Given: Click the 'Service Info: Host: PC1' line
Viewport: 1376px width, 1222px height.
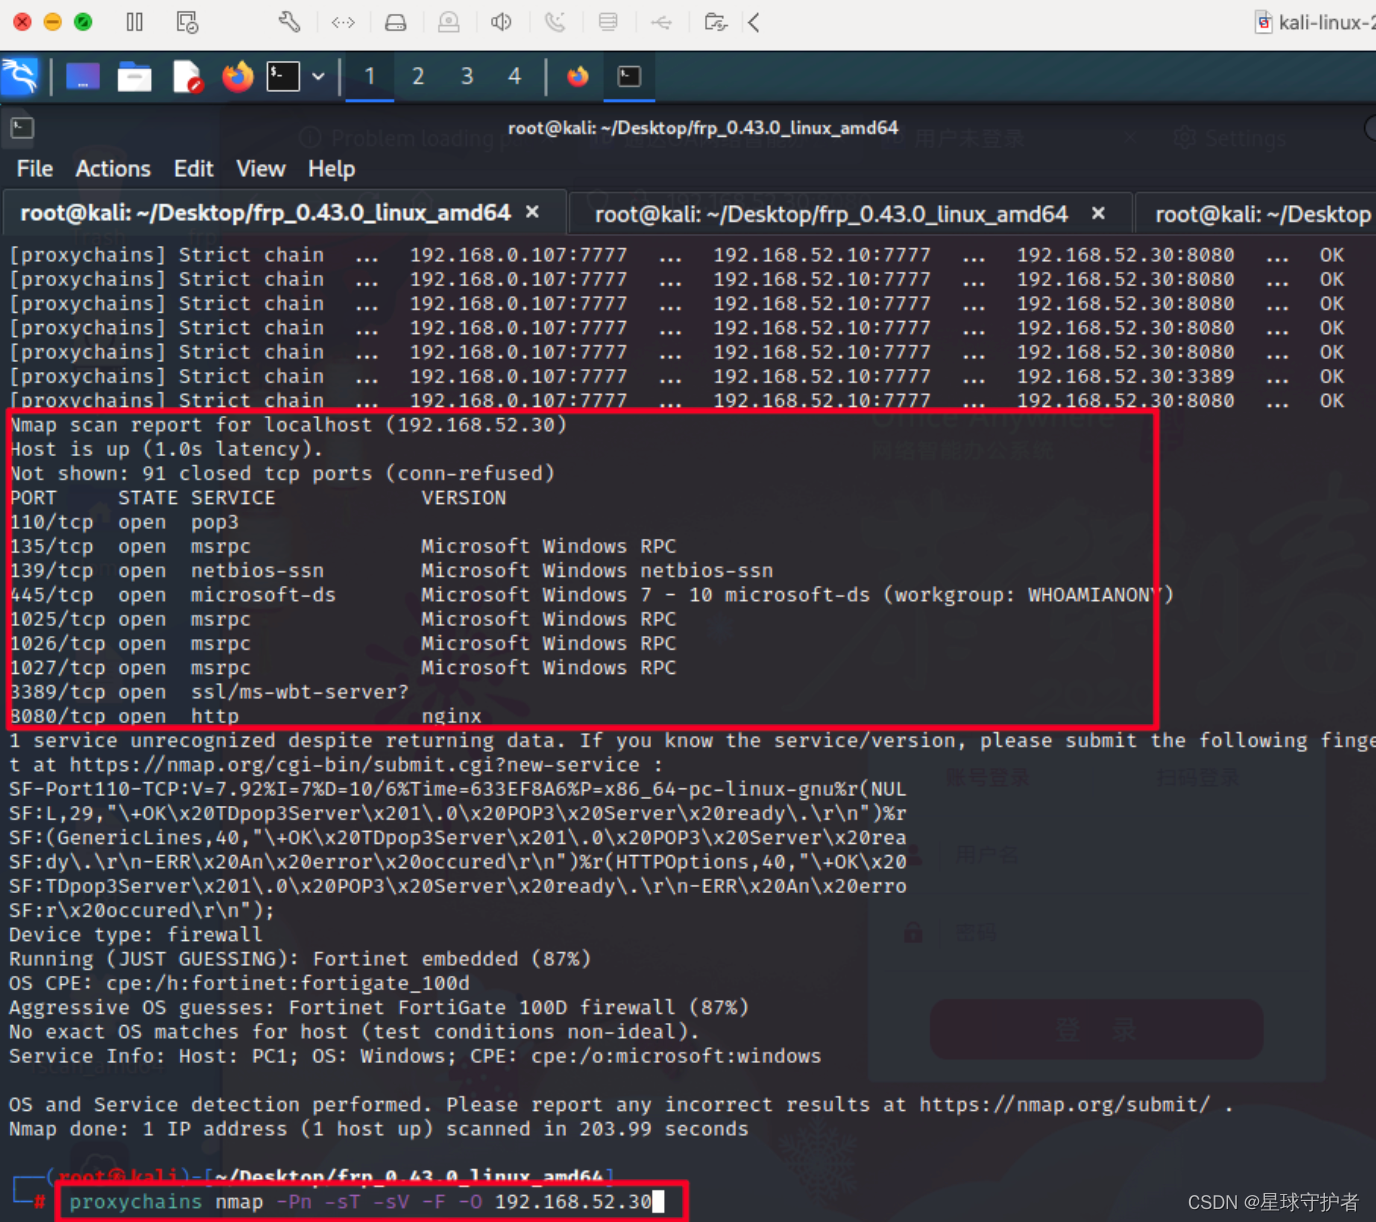Looking at the screenshot, I should [415, 1056].
